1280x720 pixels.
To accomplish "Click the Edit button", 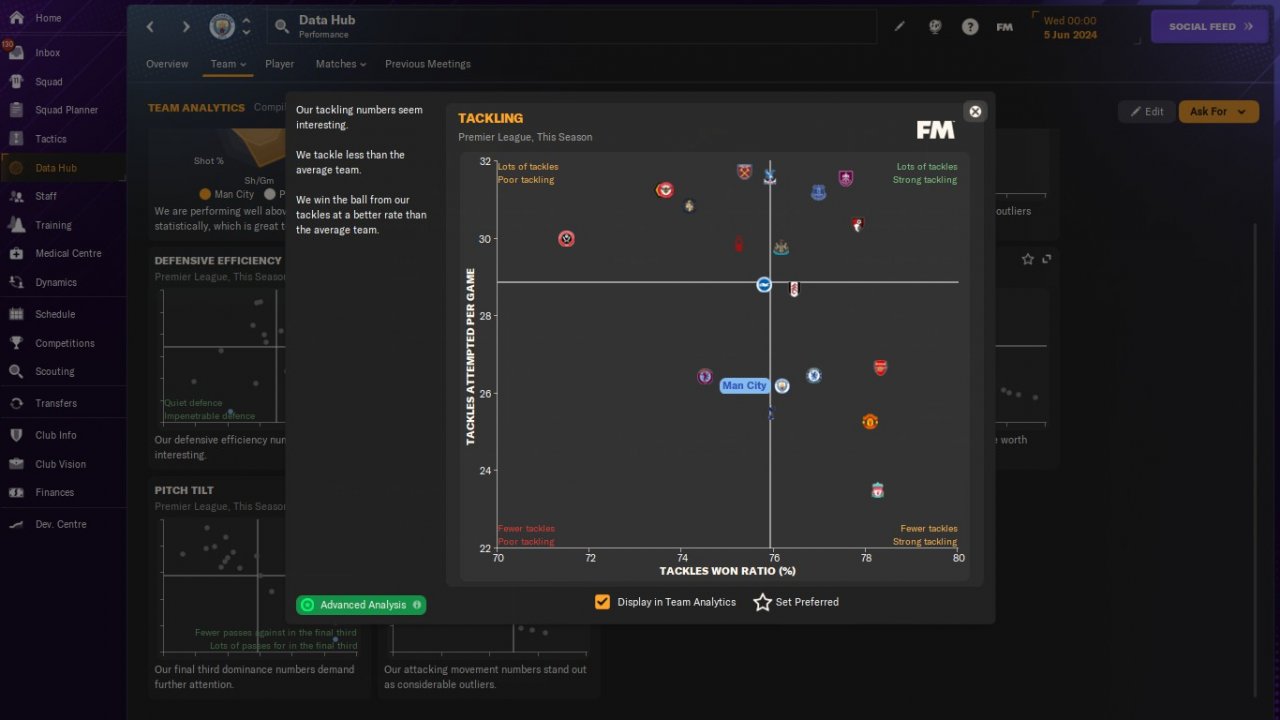I will pos(1147,112).
